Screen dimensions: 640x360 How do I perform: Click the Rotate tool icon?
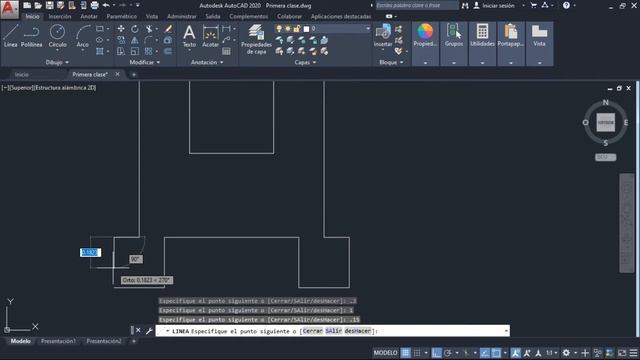[135, 29]
